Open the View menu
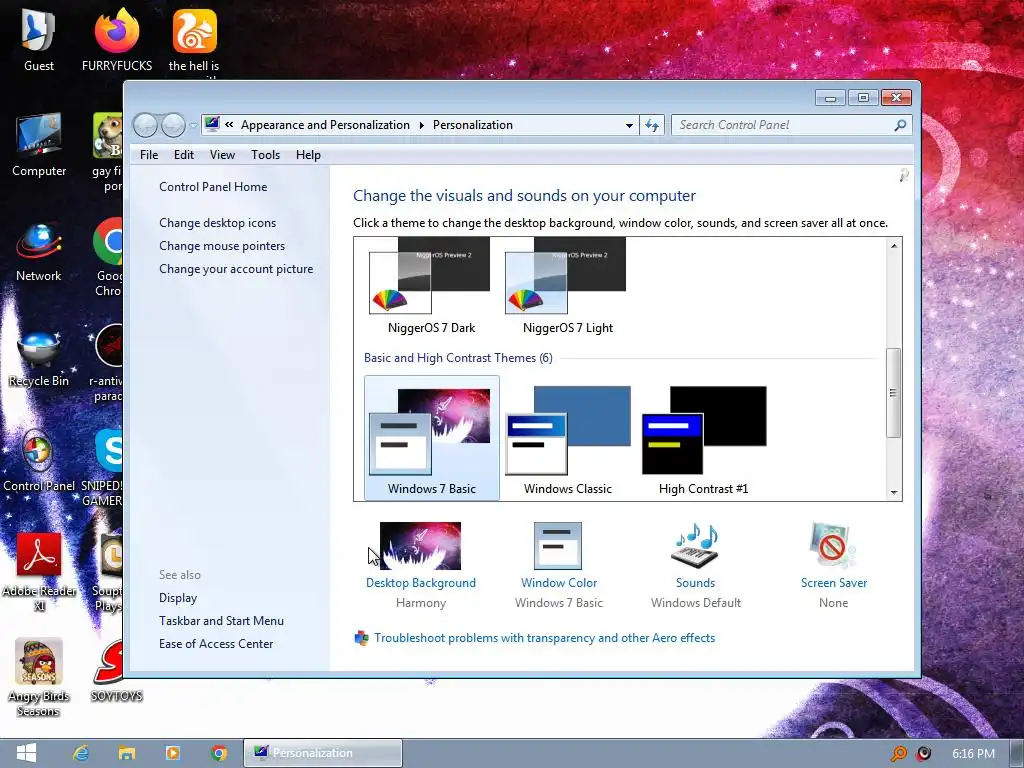1024x768 pixels. click(222, 155)
